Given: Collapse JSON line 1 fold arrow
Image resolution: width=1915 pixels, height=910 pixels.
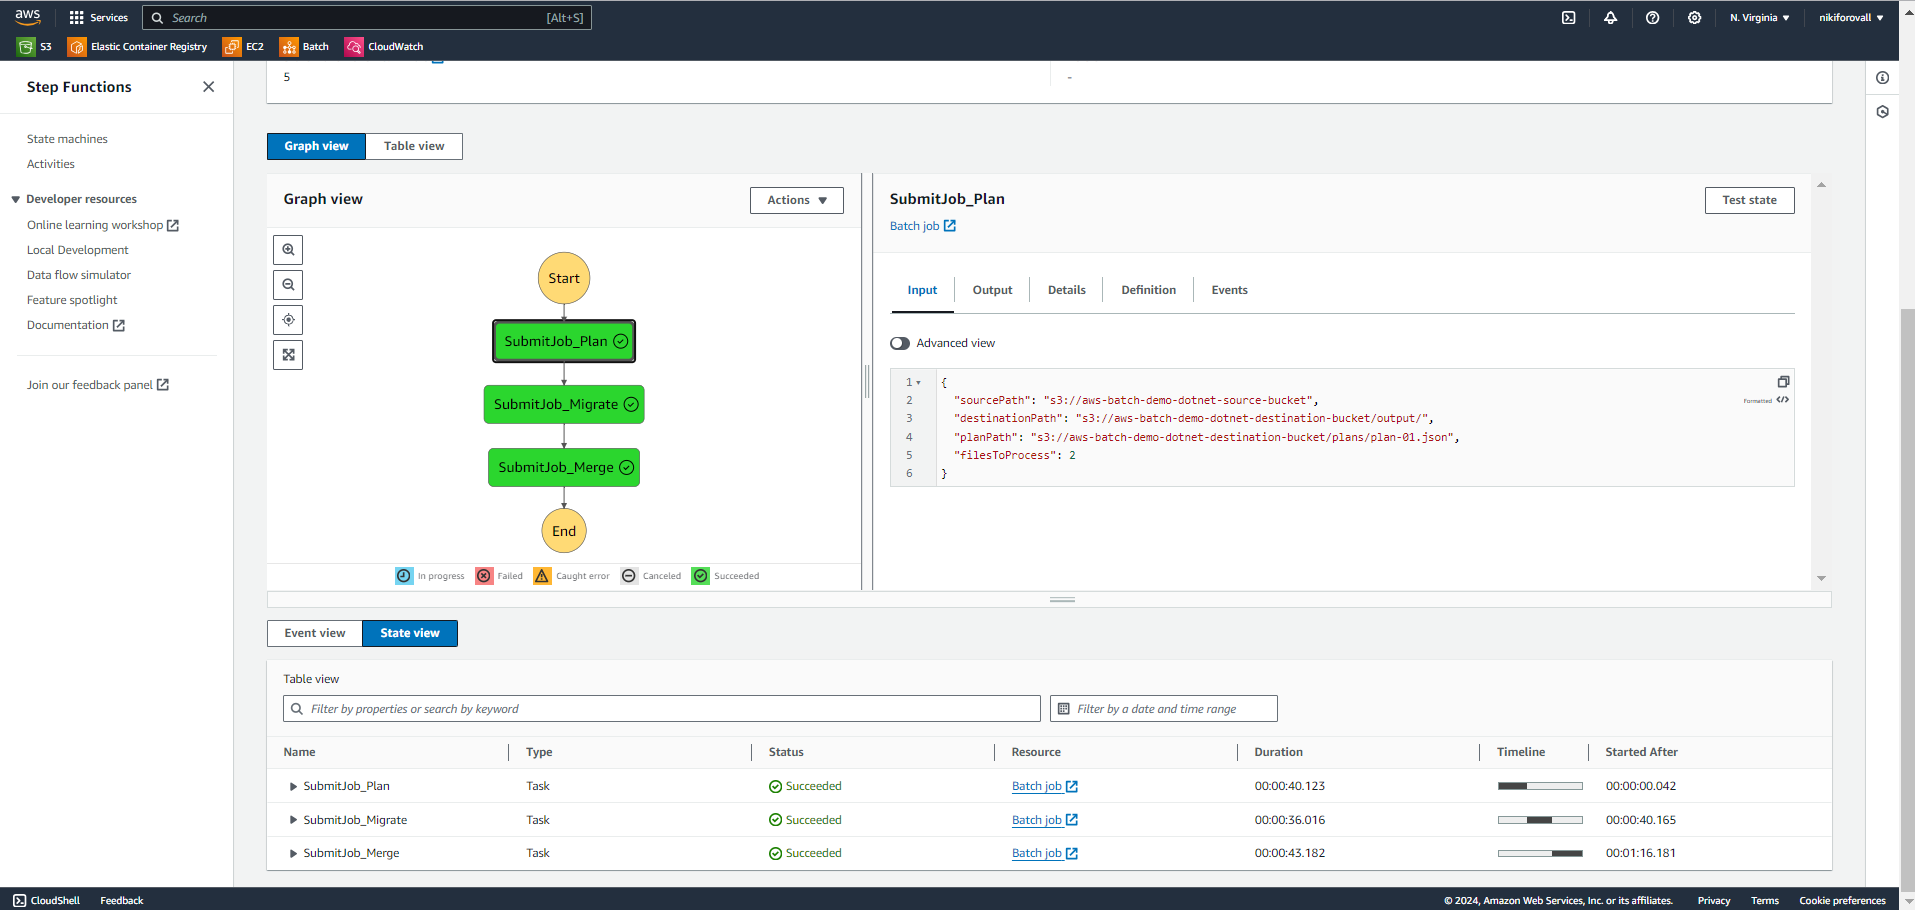Looking at the screenshot, I should pyautogui.click(x=918, y=383).
